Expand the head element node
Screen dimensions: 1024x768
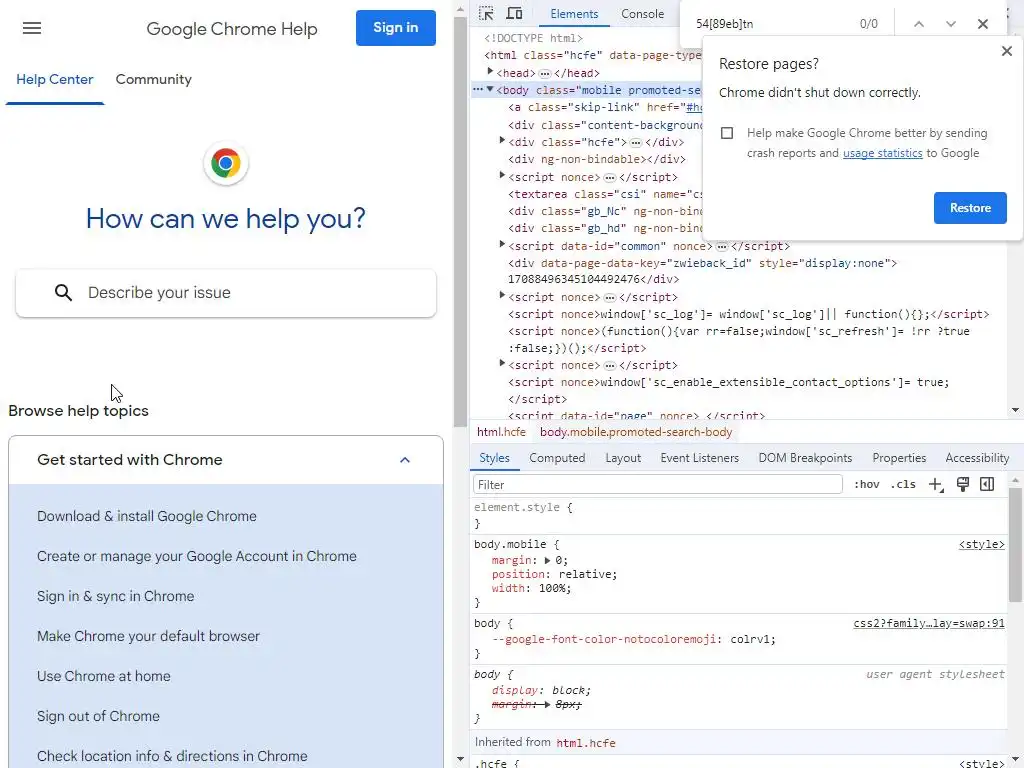coord(490,72)
